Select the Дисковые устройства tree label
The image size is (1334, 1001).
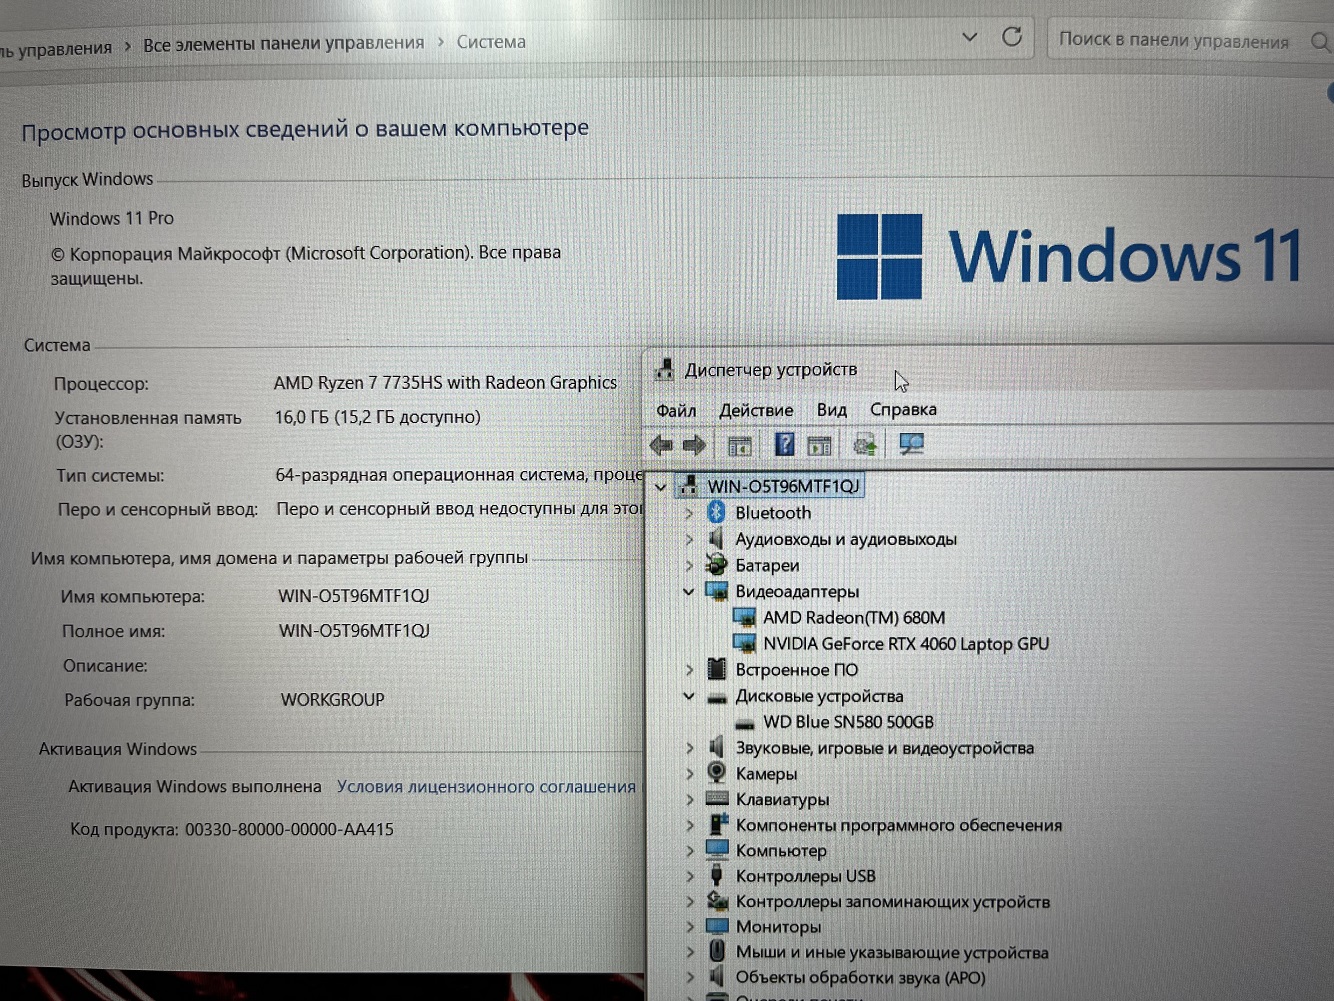click(x=819, y=696)
